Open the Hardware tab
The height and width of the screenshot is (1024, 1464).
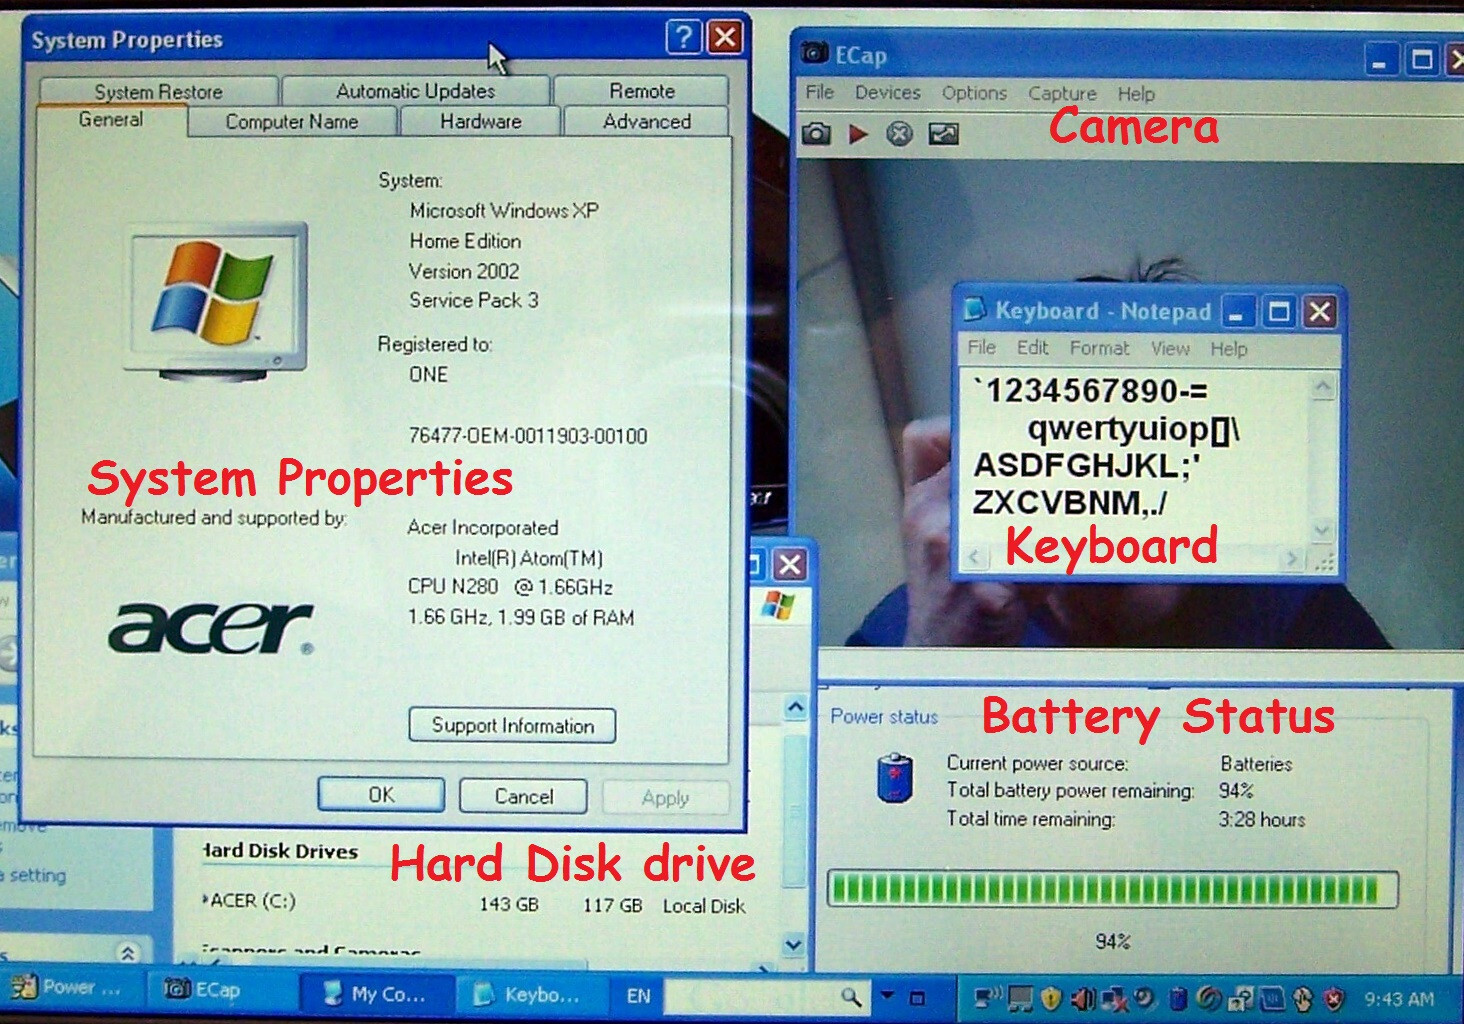(481, 121)
